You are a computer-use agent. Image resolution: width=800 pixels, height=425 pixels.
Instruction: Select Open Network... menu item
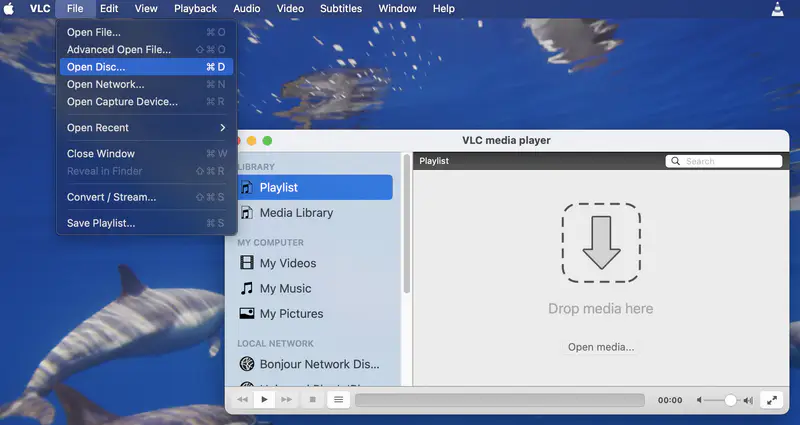coord(146,84)
